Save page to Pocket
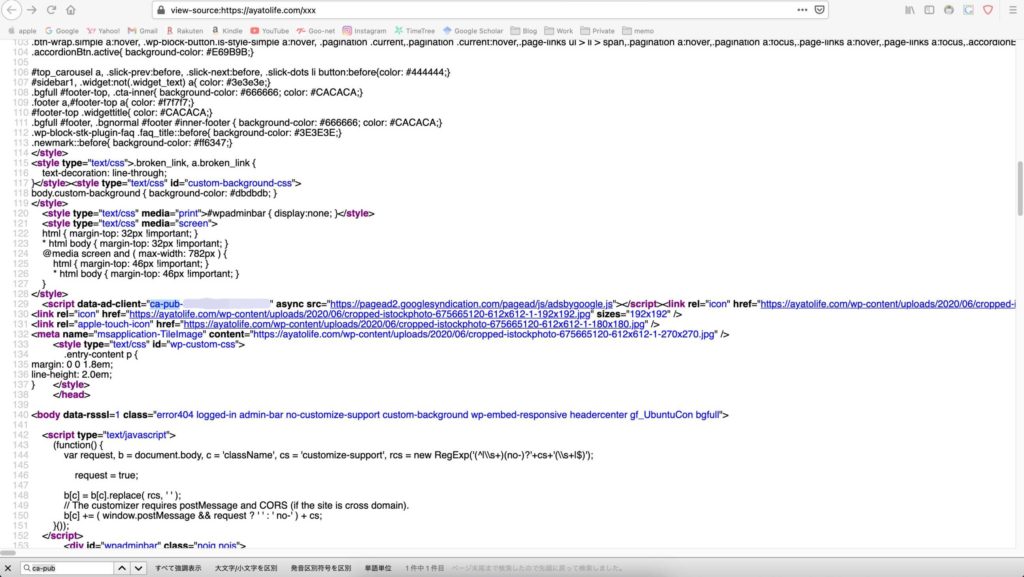Image resolution: width=1024 pixels, height=577 pixels. 820,10
